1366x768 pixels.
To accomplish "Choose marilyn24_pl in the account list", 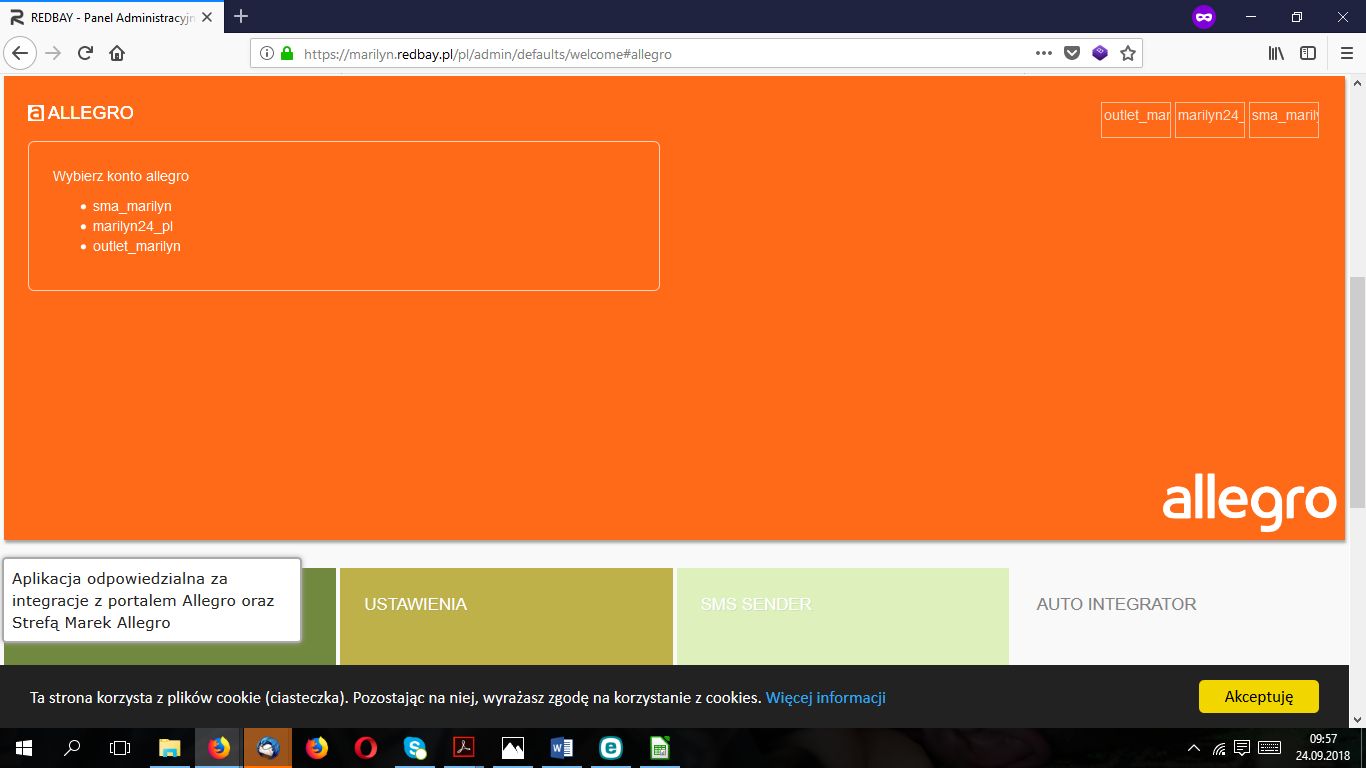I will [133, 226].
